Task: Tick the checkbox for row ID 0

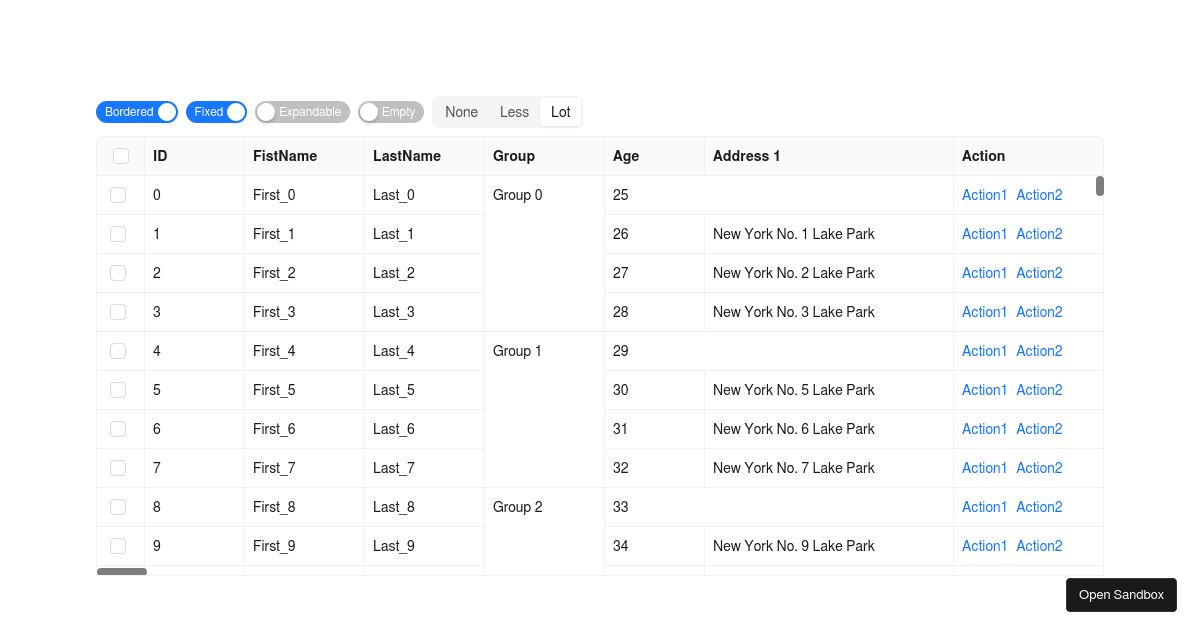Action: (x=118, y=195)
